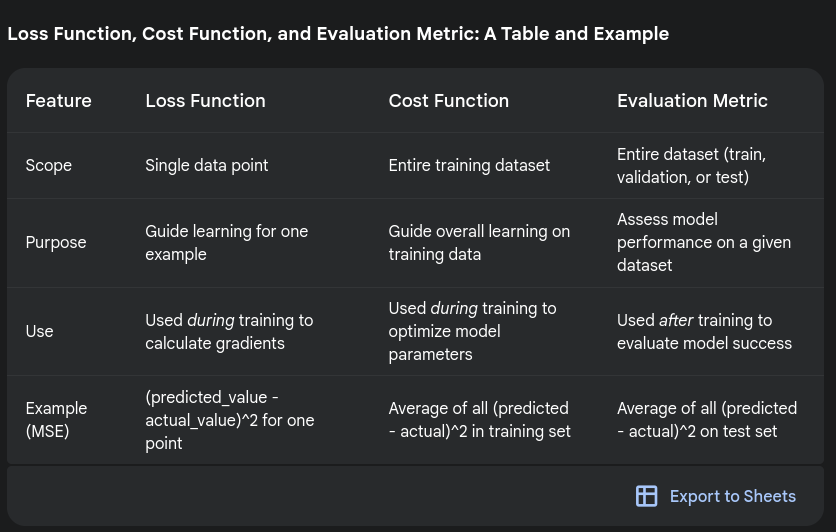Click the "Average of all" test set cell
This screenshot has width=836, height=532.
pyautogui.click(x=706, y=420)
